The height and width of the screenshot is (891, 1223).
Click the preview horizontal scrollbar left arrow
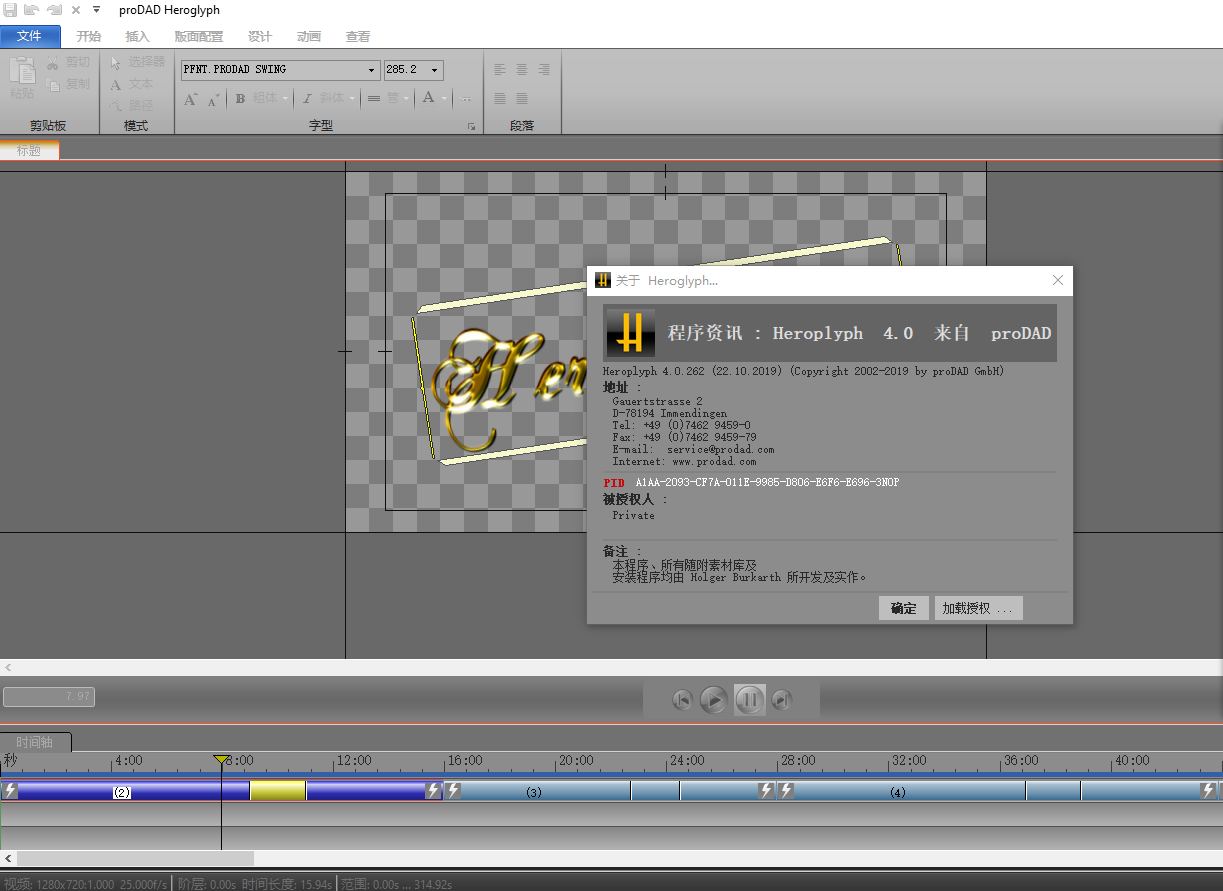[8, 667]
